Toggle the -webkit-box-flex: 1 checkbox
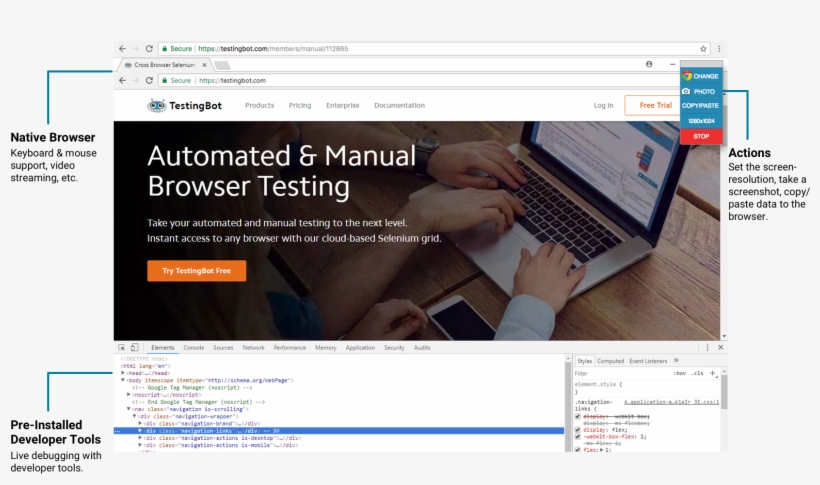 (x=578, y=436)
